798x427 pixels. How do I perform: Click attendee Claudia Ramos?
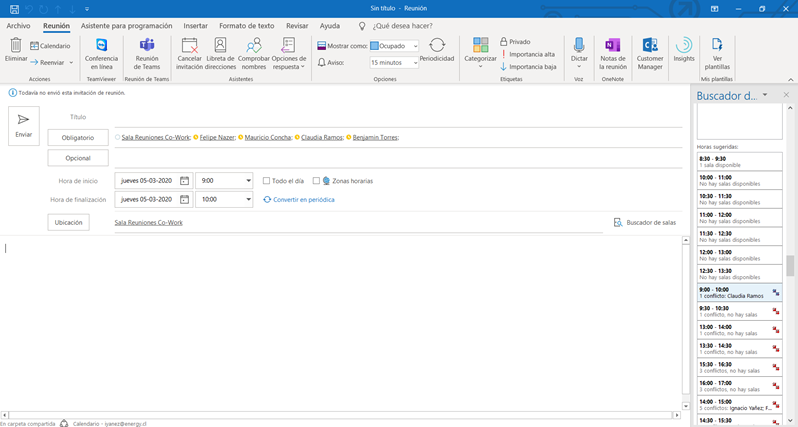click(322, 137)
